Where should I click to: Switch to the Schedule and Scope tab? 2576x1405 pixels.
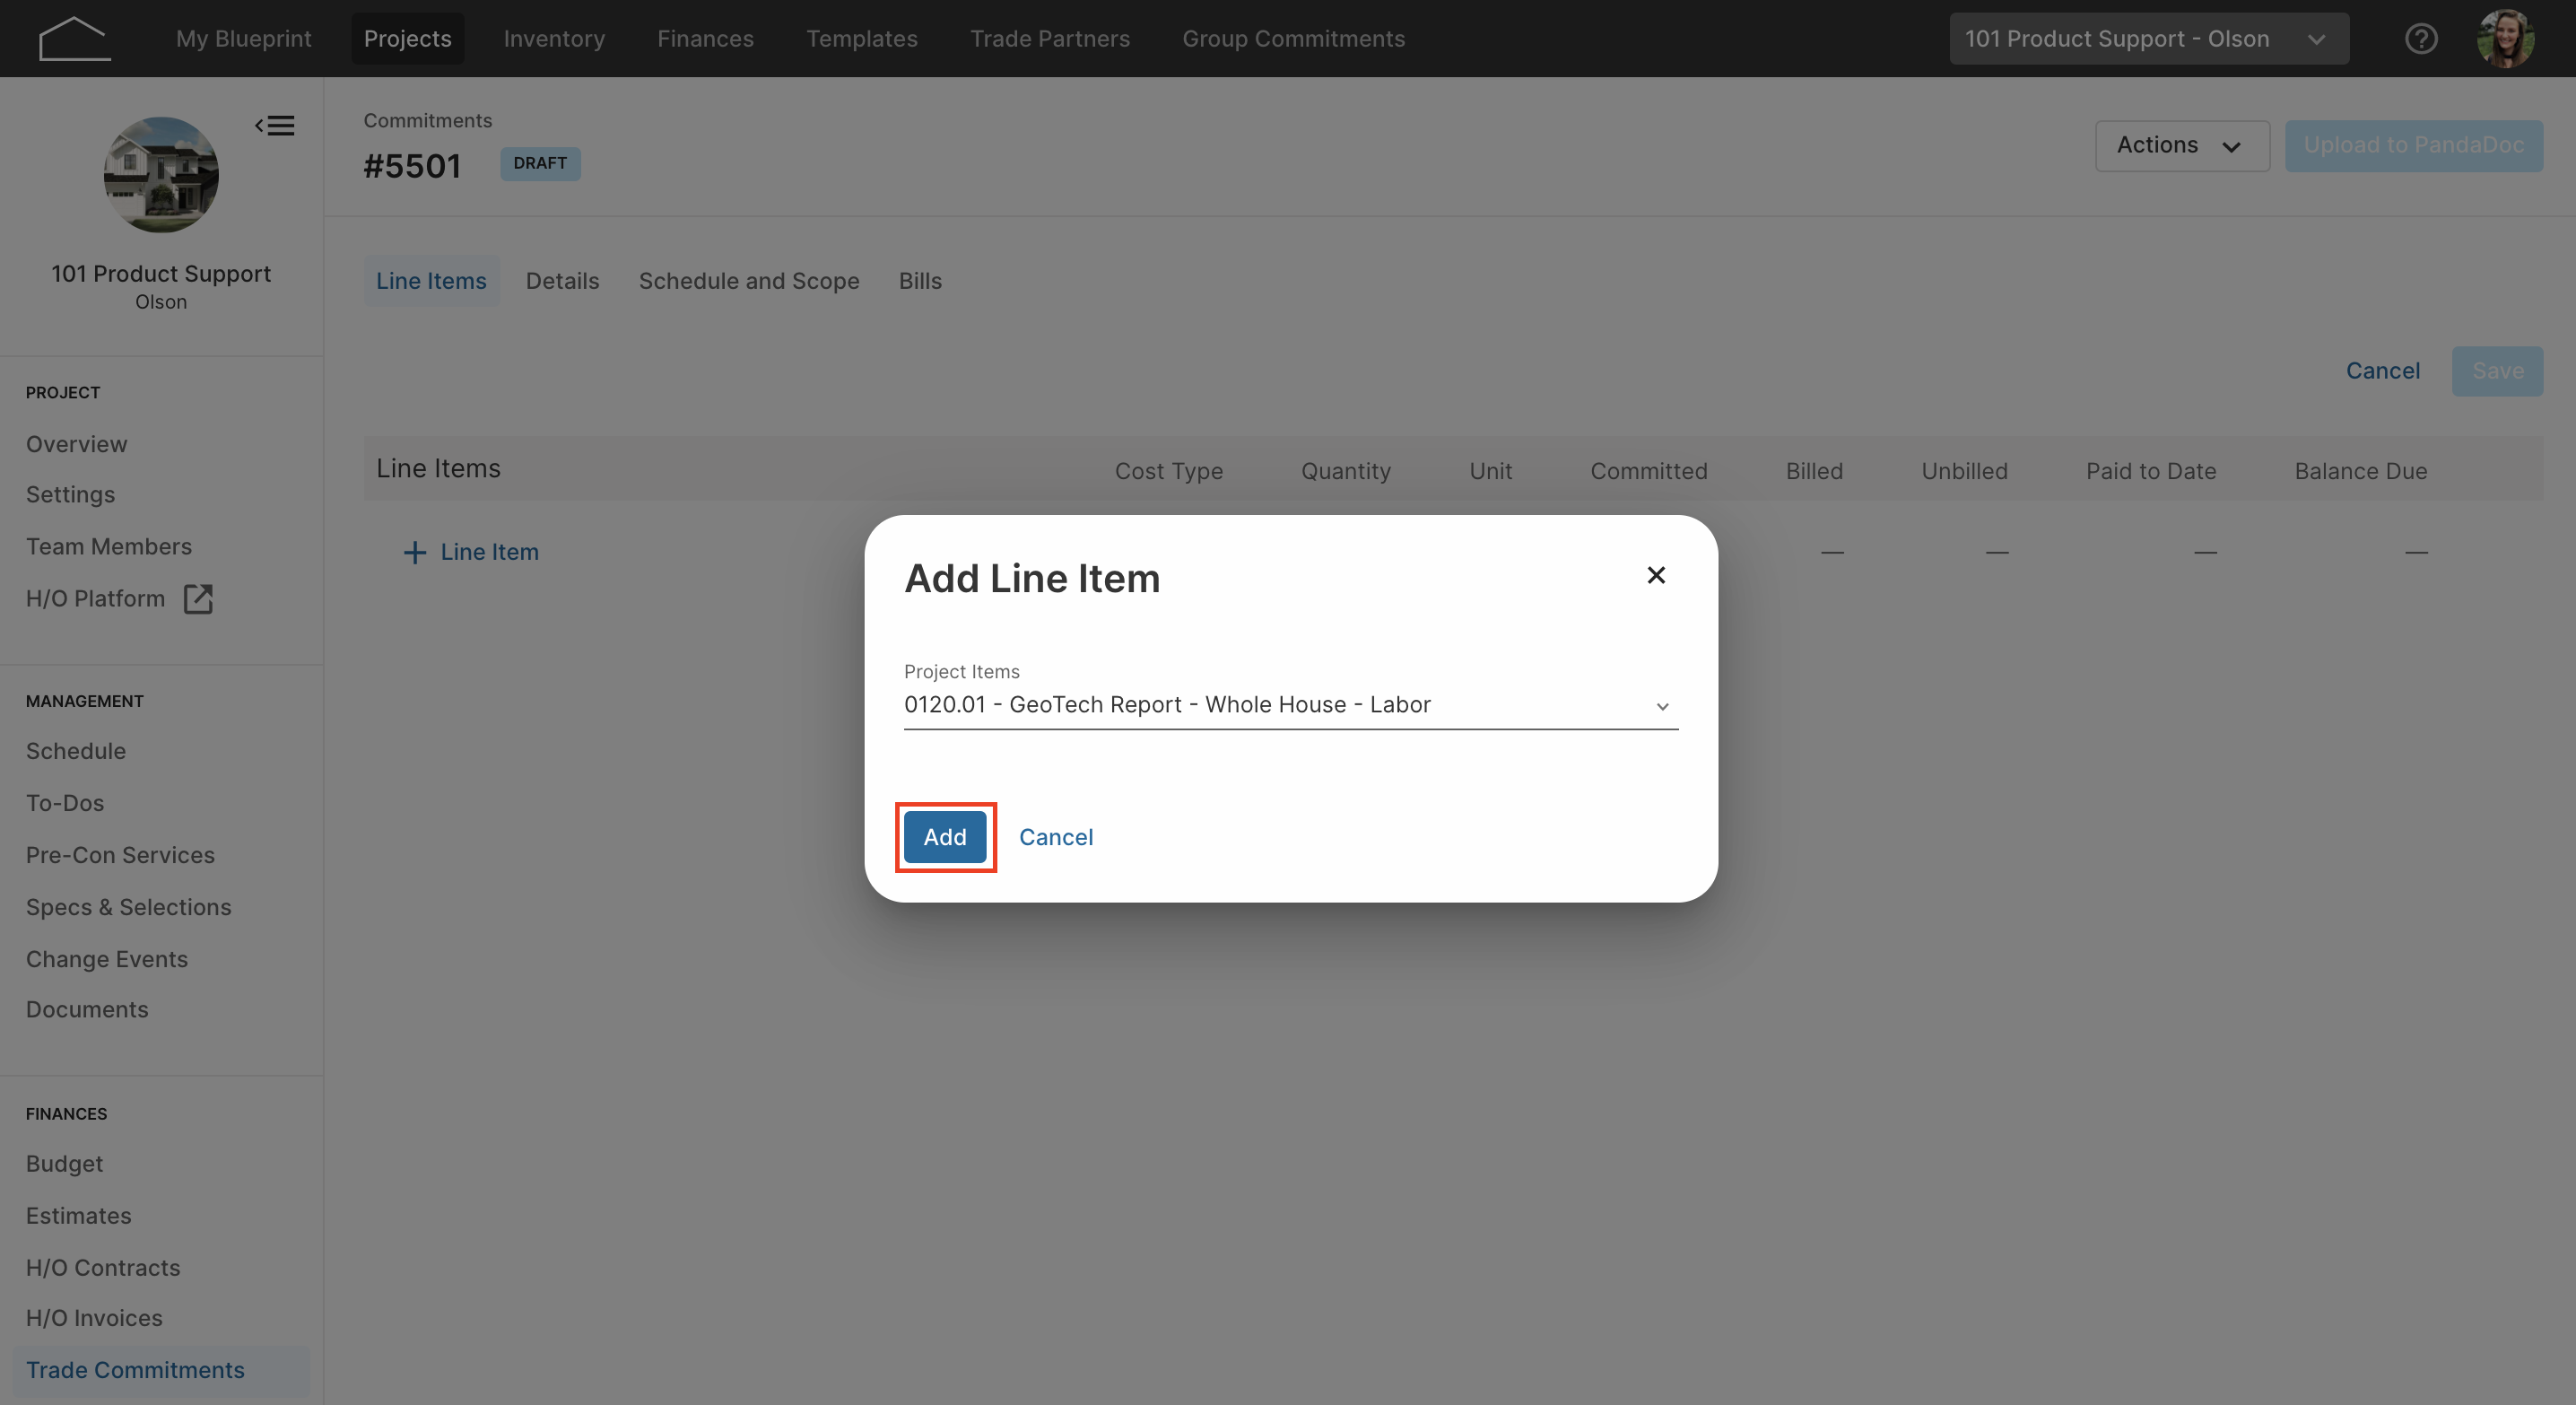coord(749,281)
